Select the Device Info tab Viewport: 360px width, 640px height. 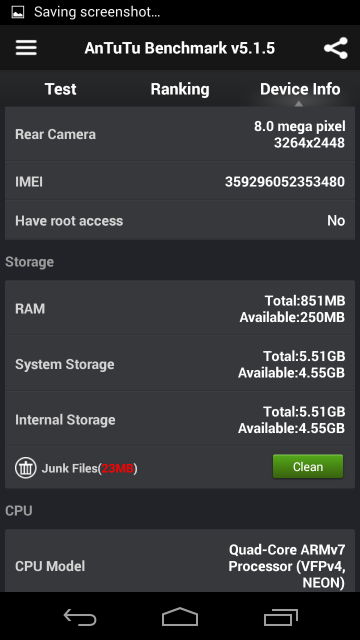[300, 89]
